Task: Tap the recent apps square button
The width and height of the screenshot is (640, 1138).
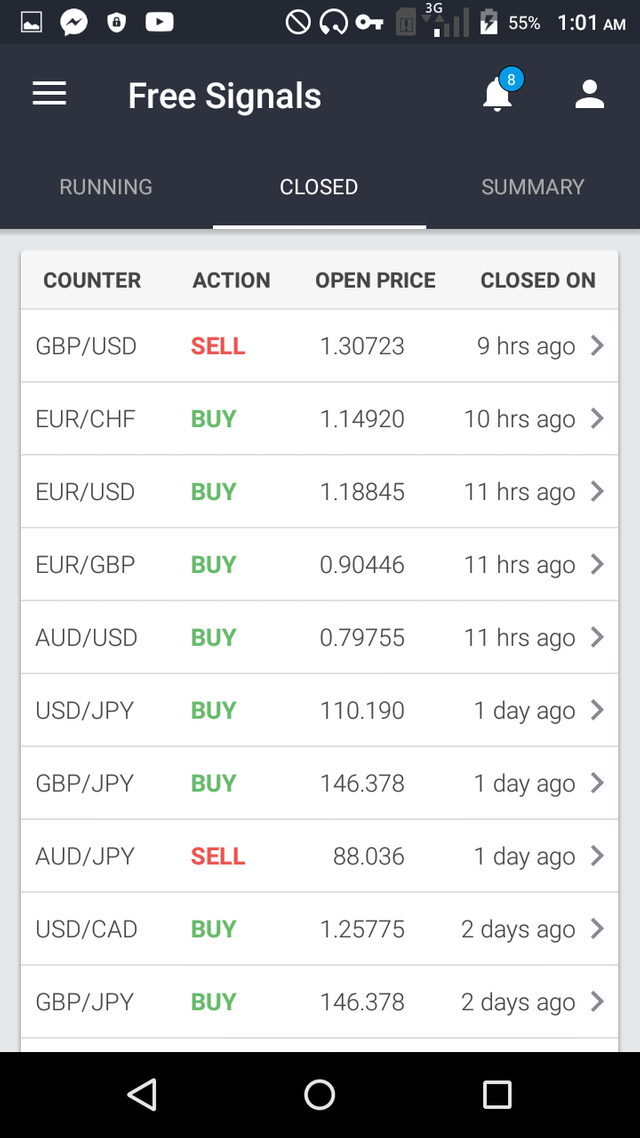Action: click(497, 1094)
